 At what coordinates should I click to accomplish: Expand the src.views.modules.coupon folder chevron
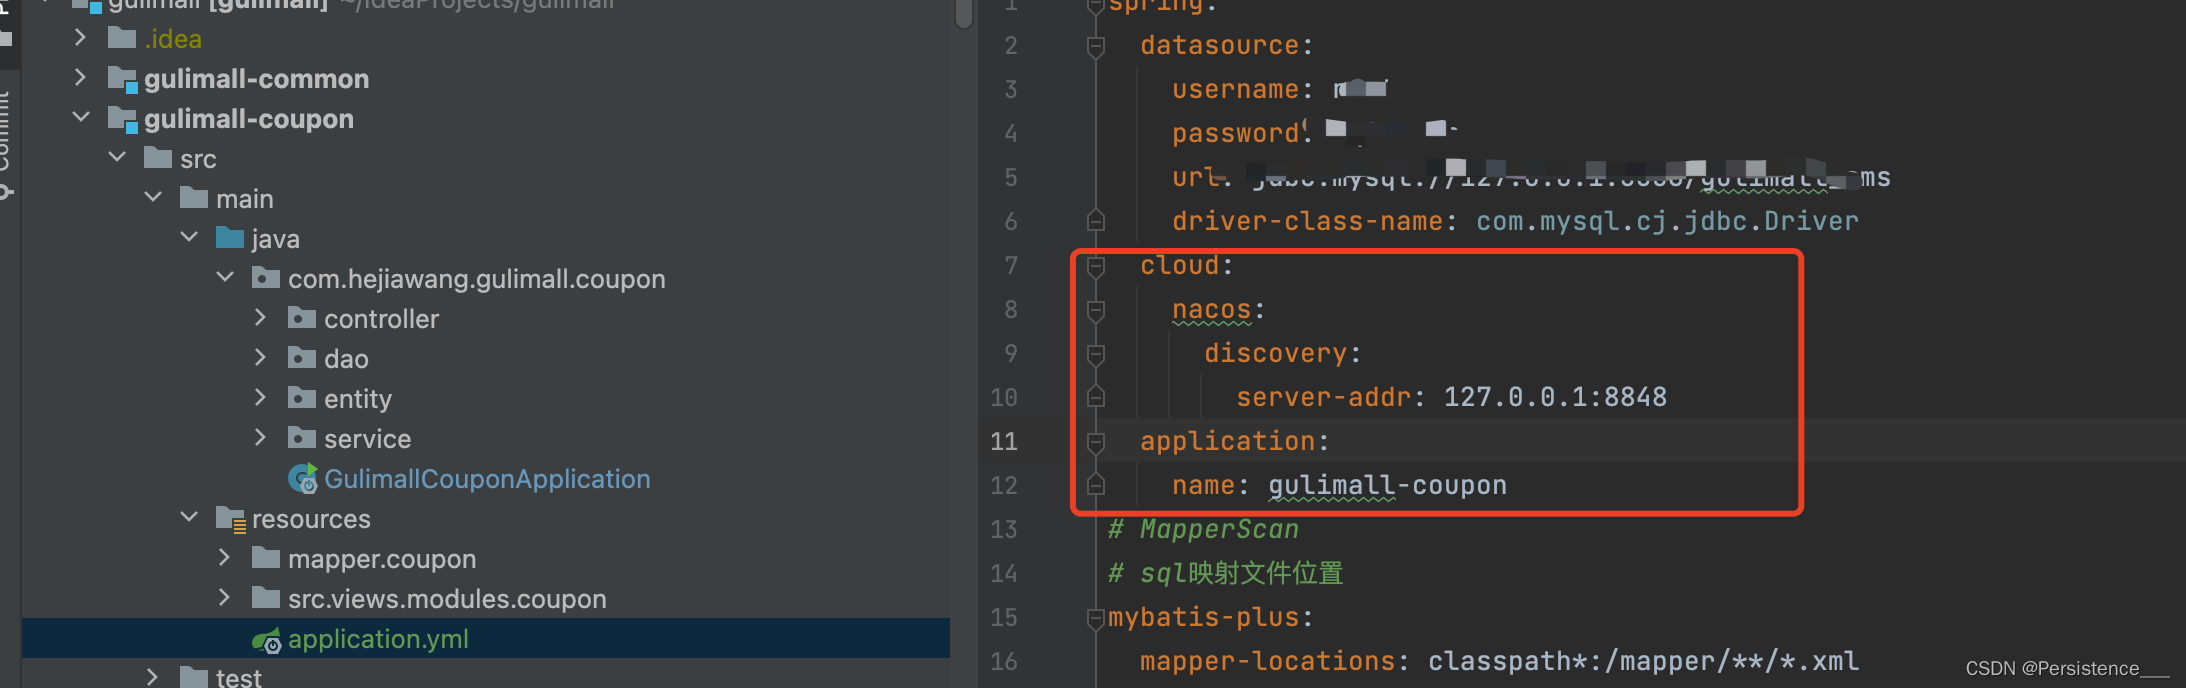pyautogui.click(x=225, y=598)
